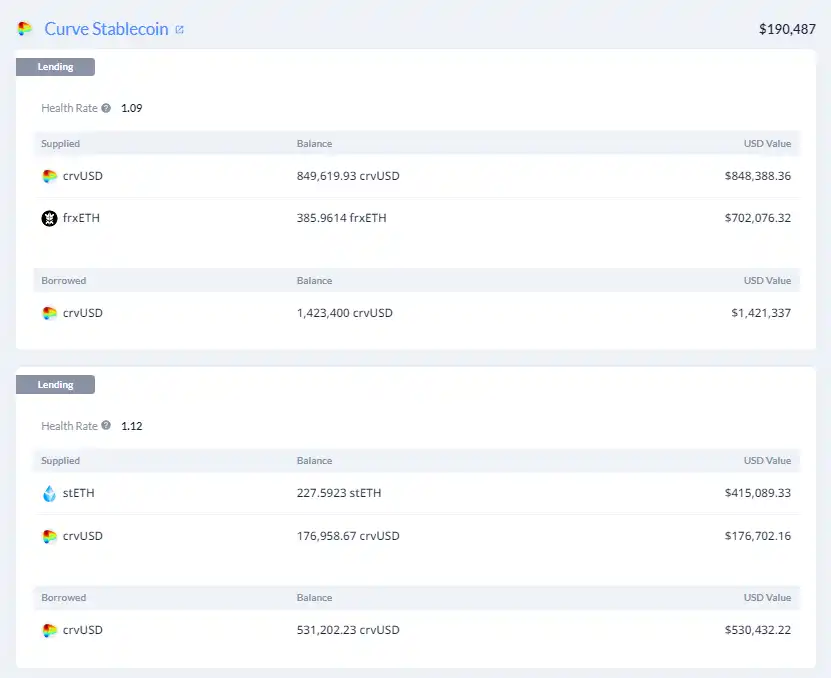The width and height of the screenshot is (831, 678).
Task: Click the Health Rate value 1.09
Action: click(131, 108)
